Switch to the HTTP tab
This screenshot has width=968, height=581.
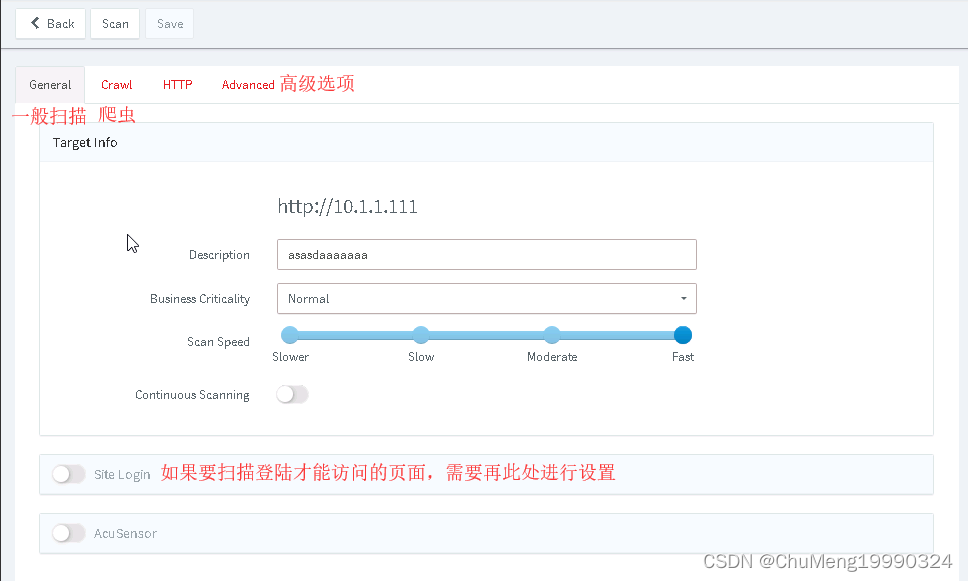(x=178, y=85)
